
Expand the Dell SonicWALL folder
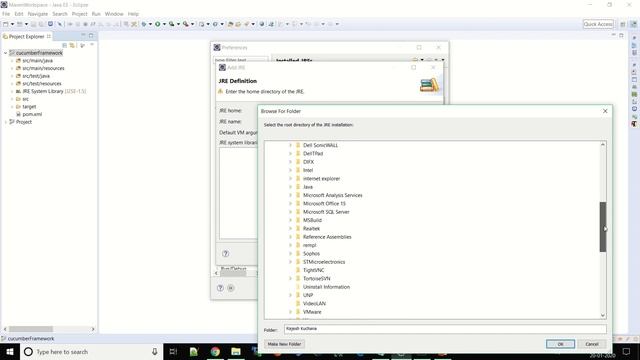[291, 145]
